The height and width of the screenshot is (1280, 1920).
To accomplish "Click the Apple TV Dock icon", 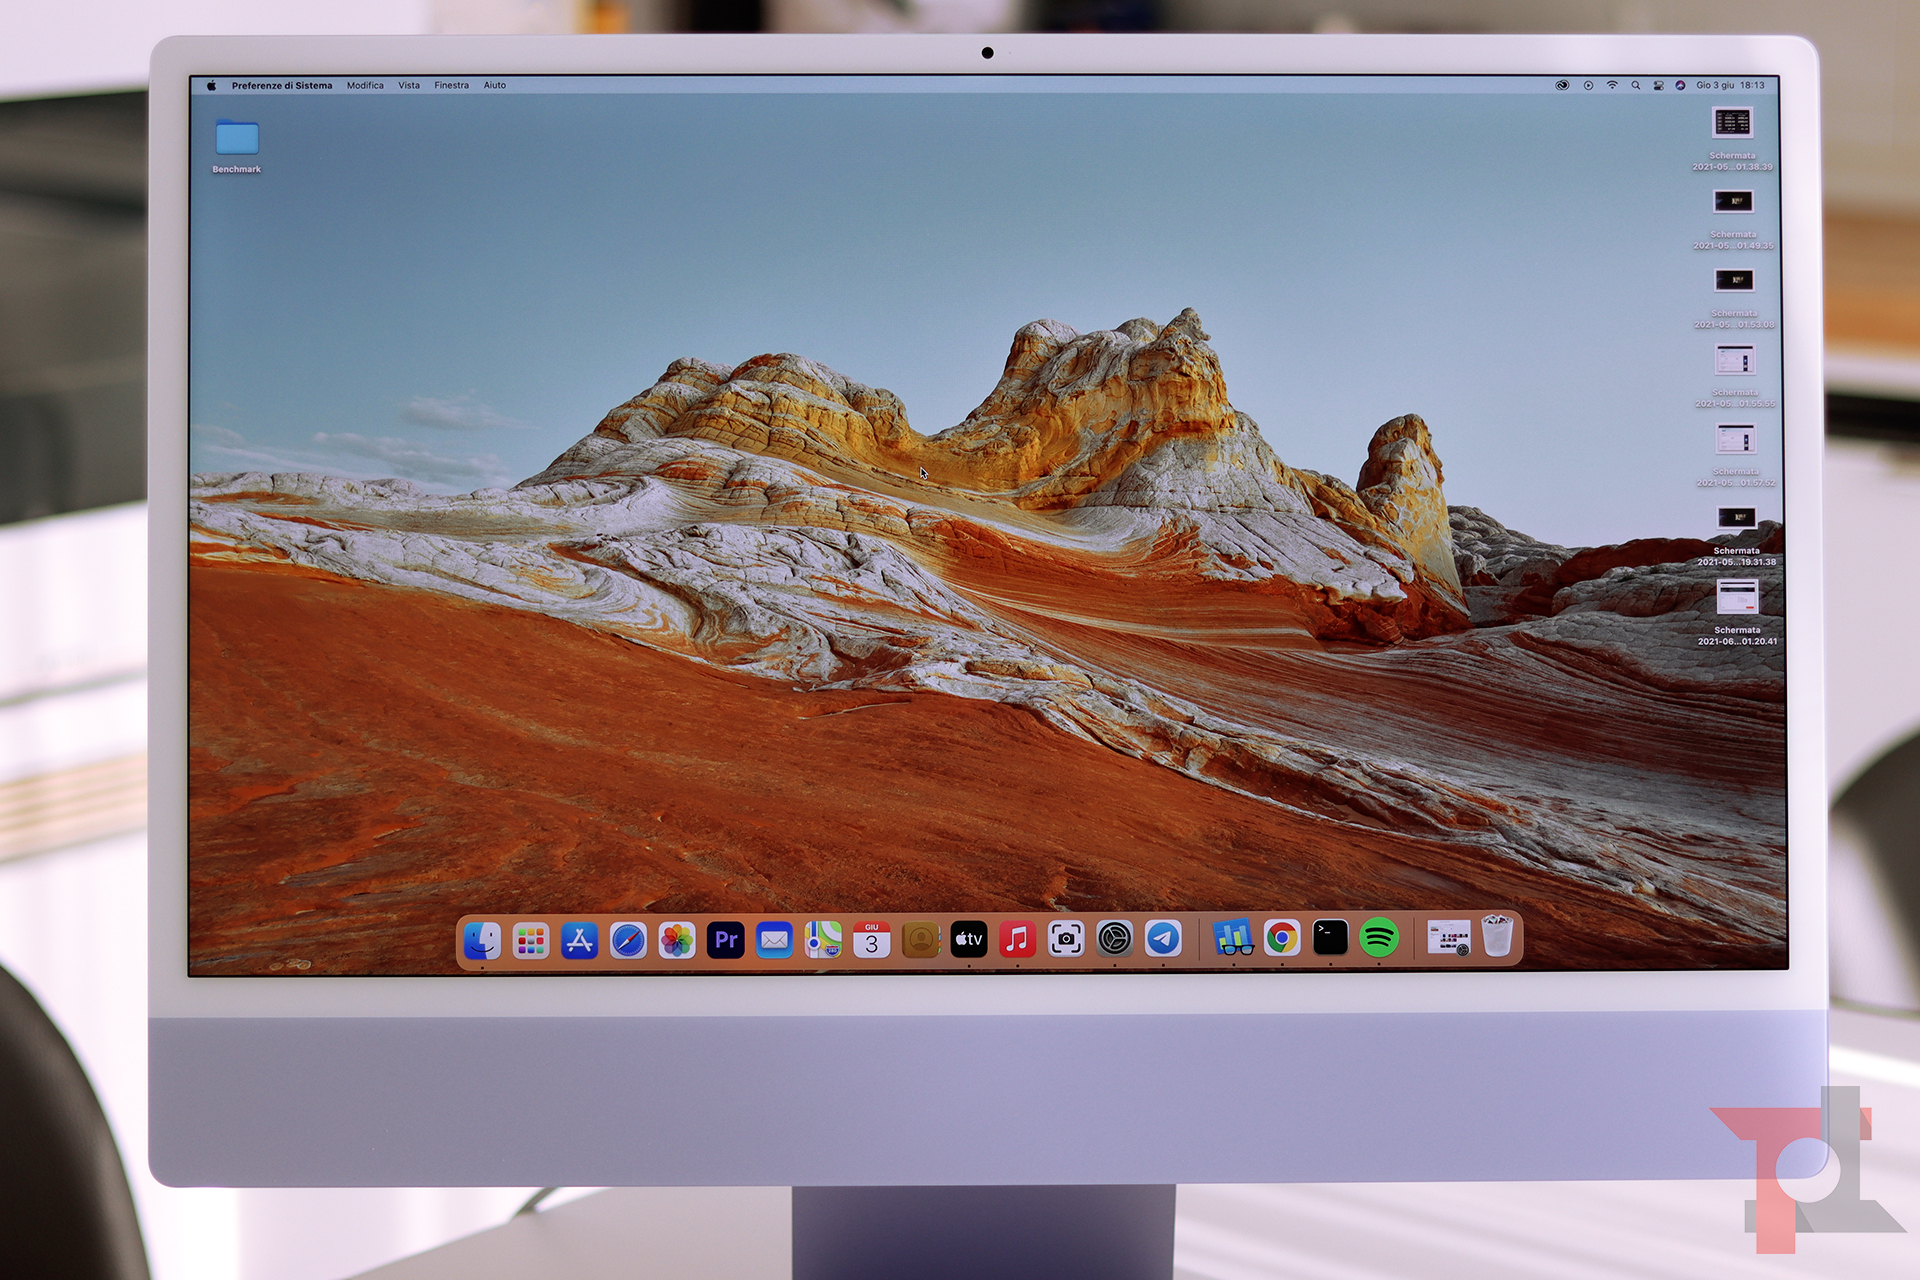I will tap(968, 939).
